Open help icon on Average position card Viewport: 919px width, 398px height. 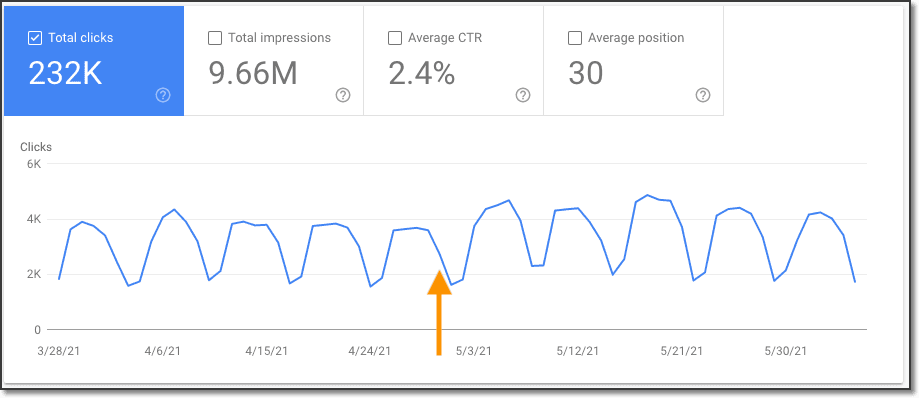pyautogui.click(x=703, y=96)
